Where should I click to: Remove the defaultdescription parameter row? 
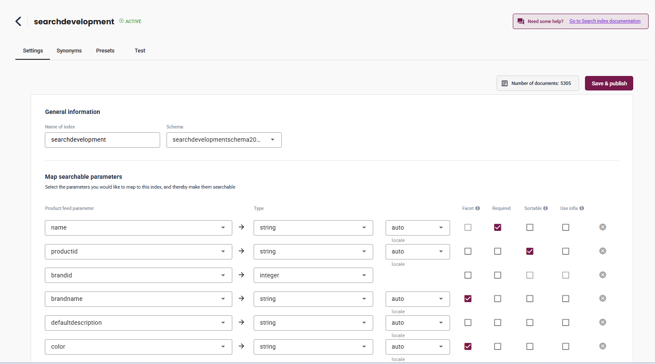point(602,322)
